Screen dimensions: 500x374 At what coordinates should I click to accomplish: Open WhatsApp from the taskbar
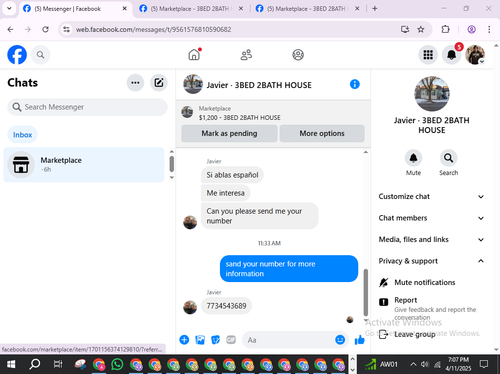click(117, 364)
